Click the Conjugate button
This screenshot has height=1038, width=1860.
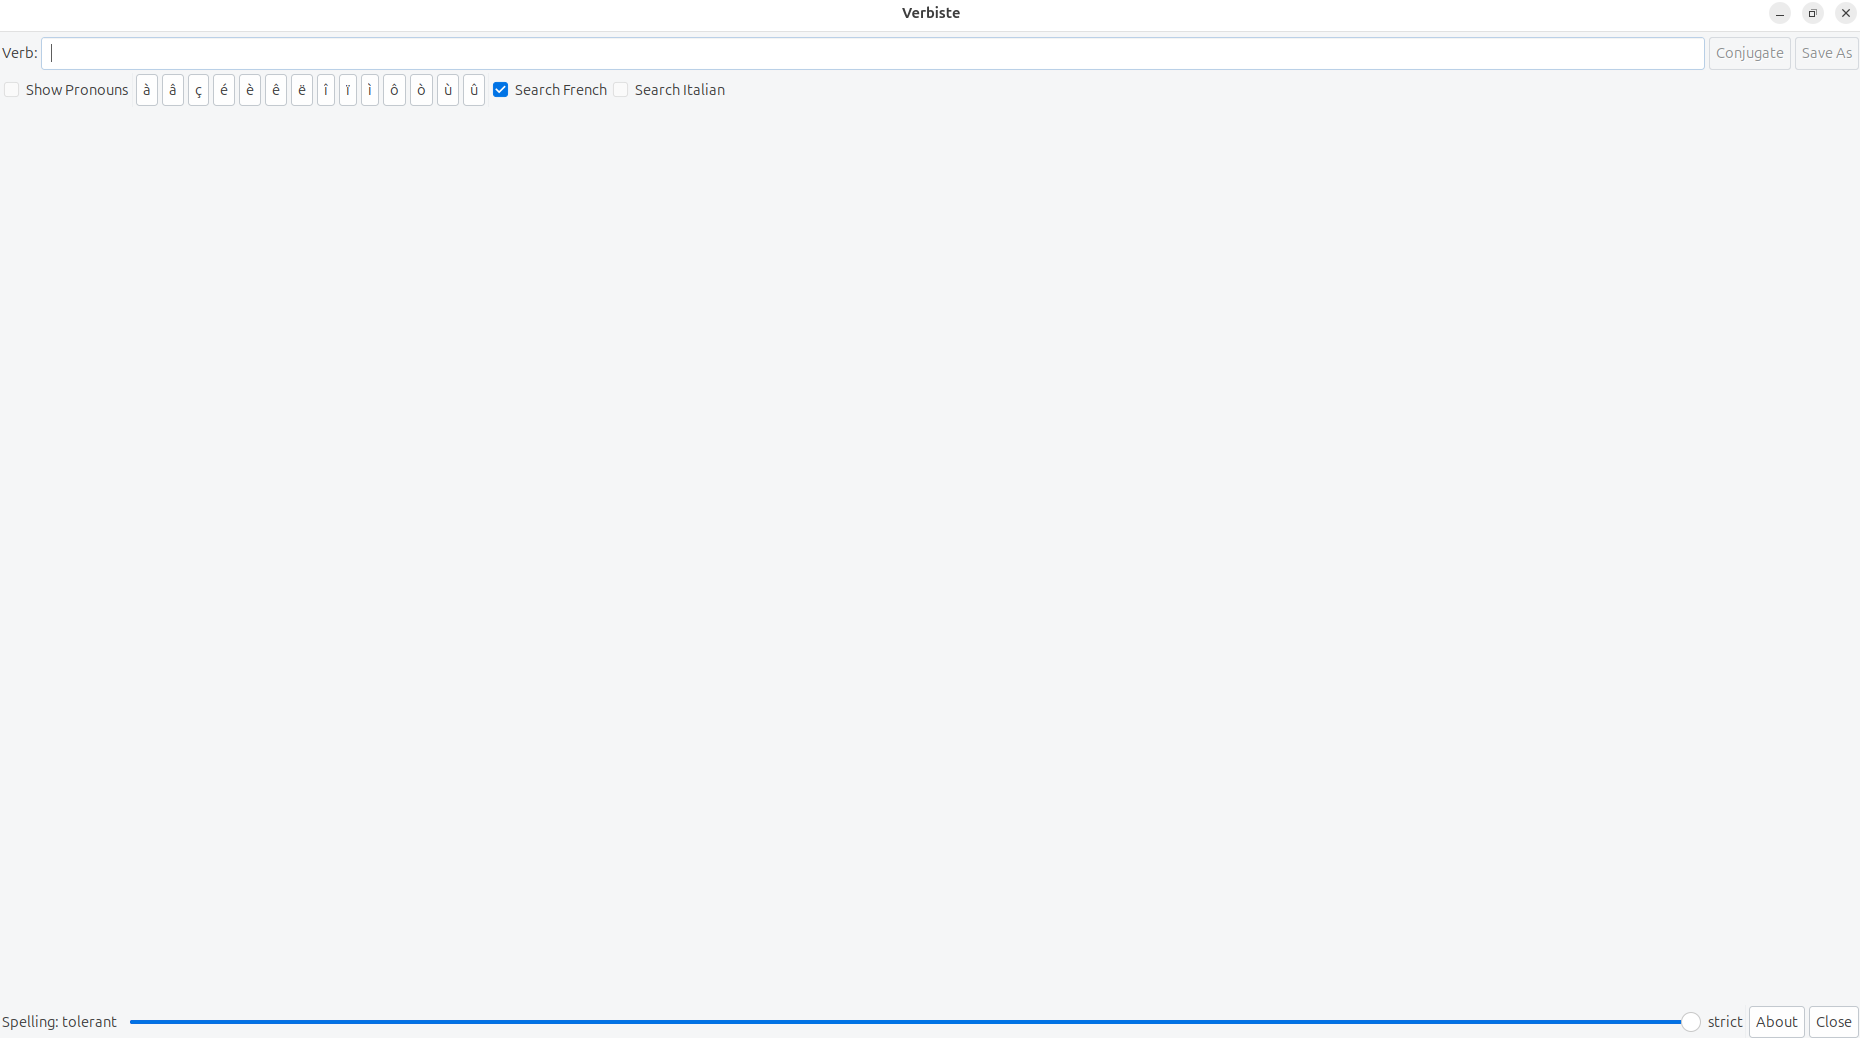click(1749, 53)
